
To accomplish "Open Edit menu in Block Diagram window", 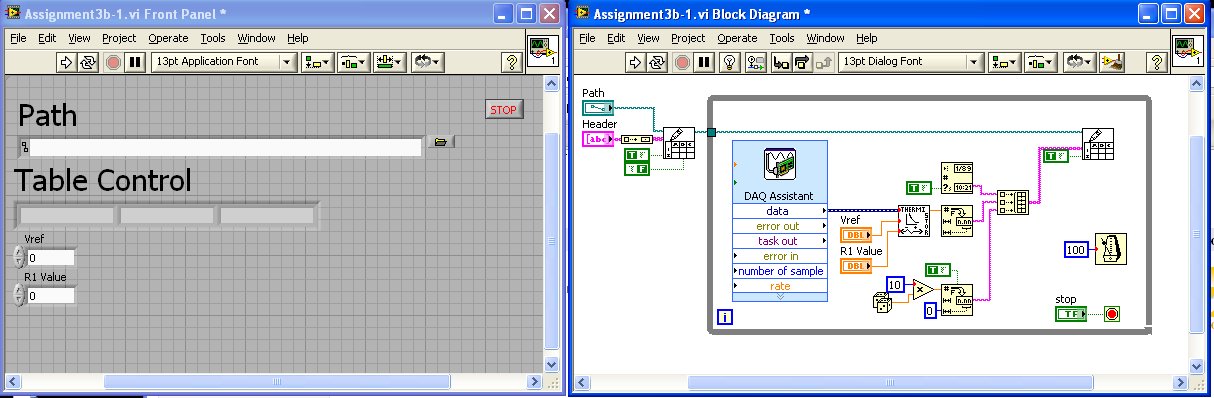I will point(616,38).
